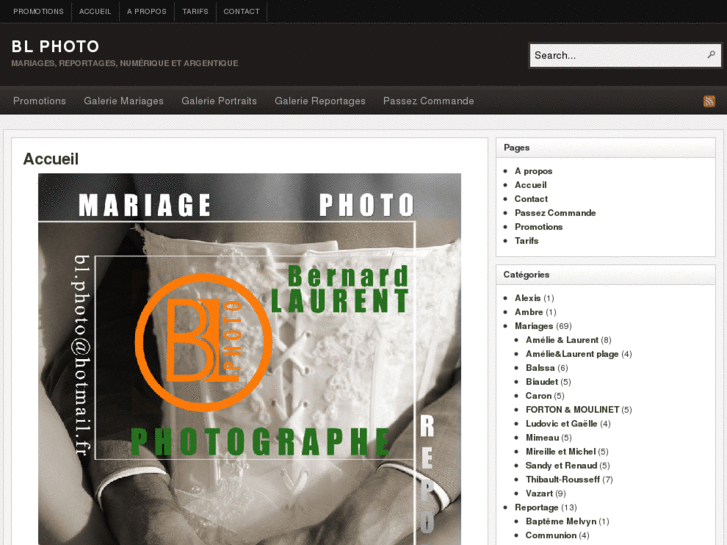This screenshot has height=545, width=727.
Task: Open the Ambre category
Action: tap(529, 312)
